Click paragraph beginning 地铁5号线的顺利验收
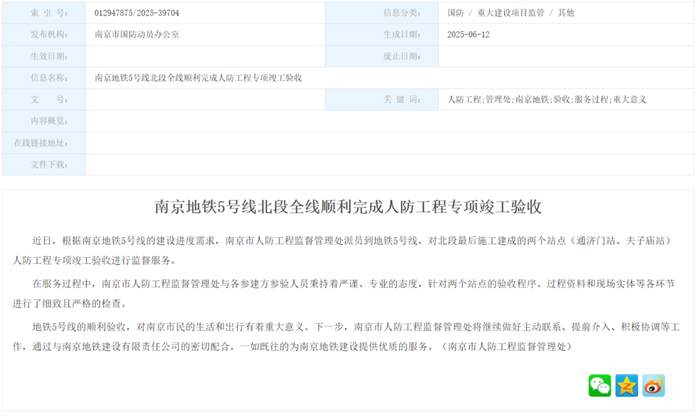Screen dimensions: 700x416 [x=346, y=337]
